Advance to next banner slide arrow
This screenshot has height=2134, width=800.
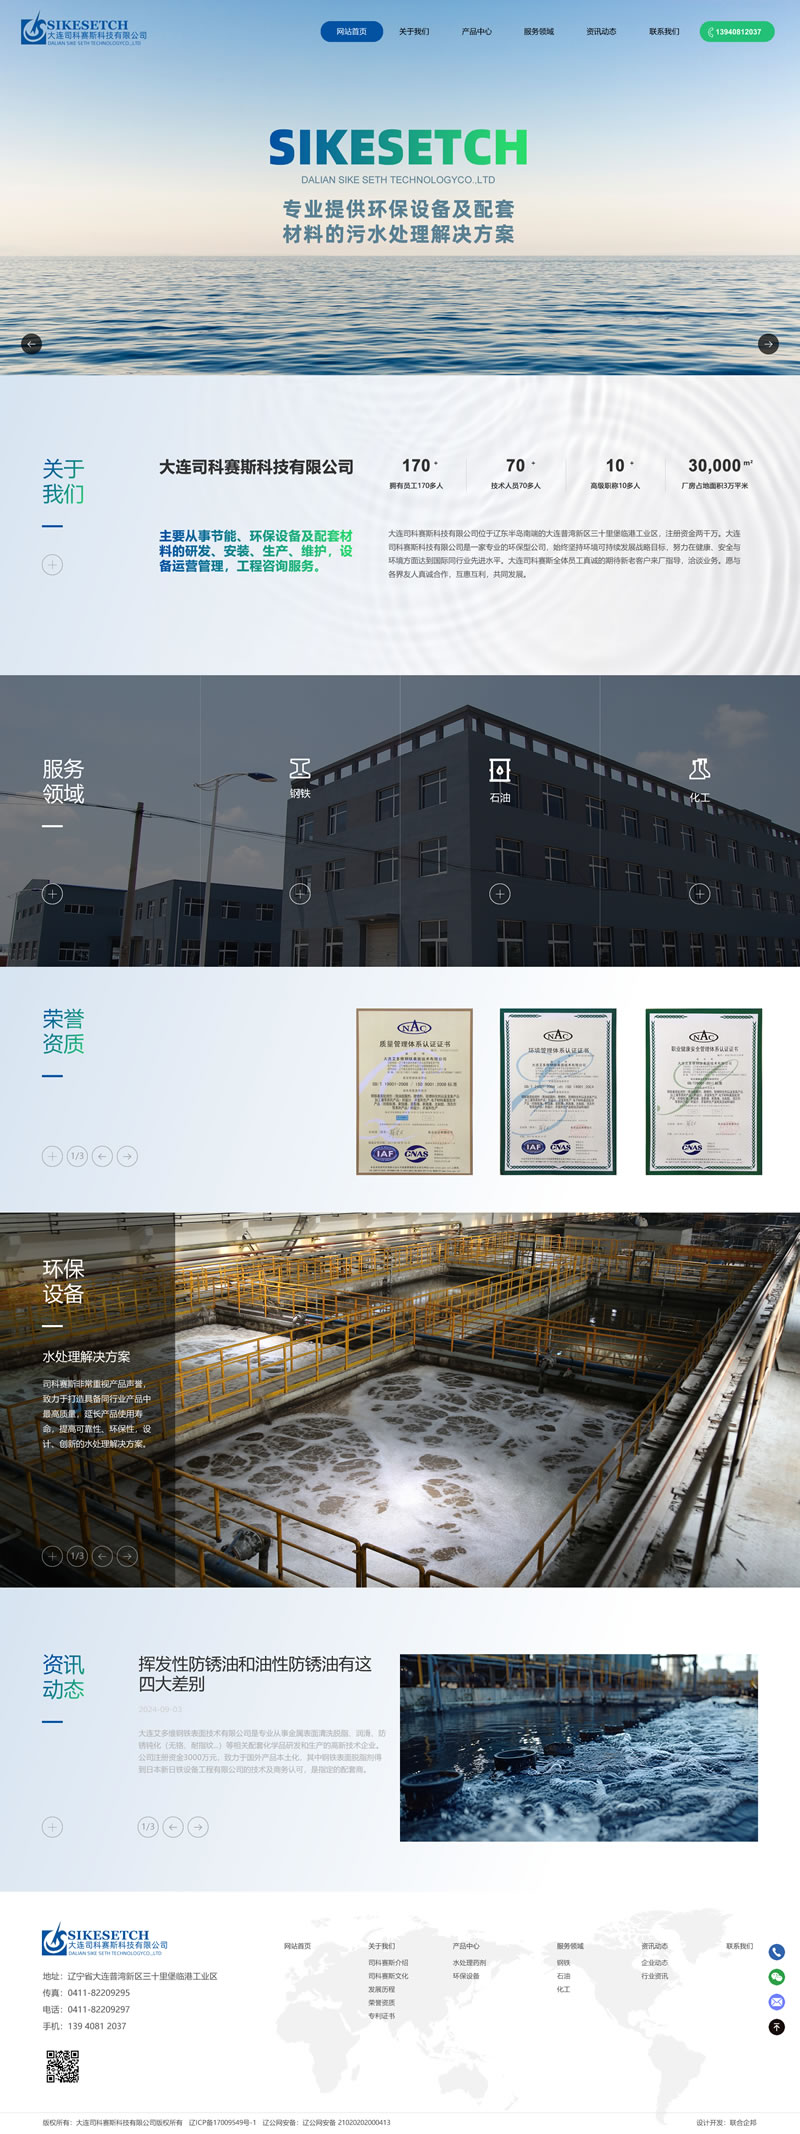[x=768, y=344]
